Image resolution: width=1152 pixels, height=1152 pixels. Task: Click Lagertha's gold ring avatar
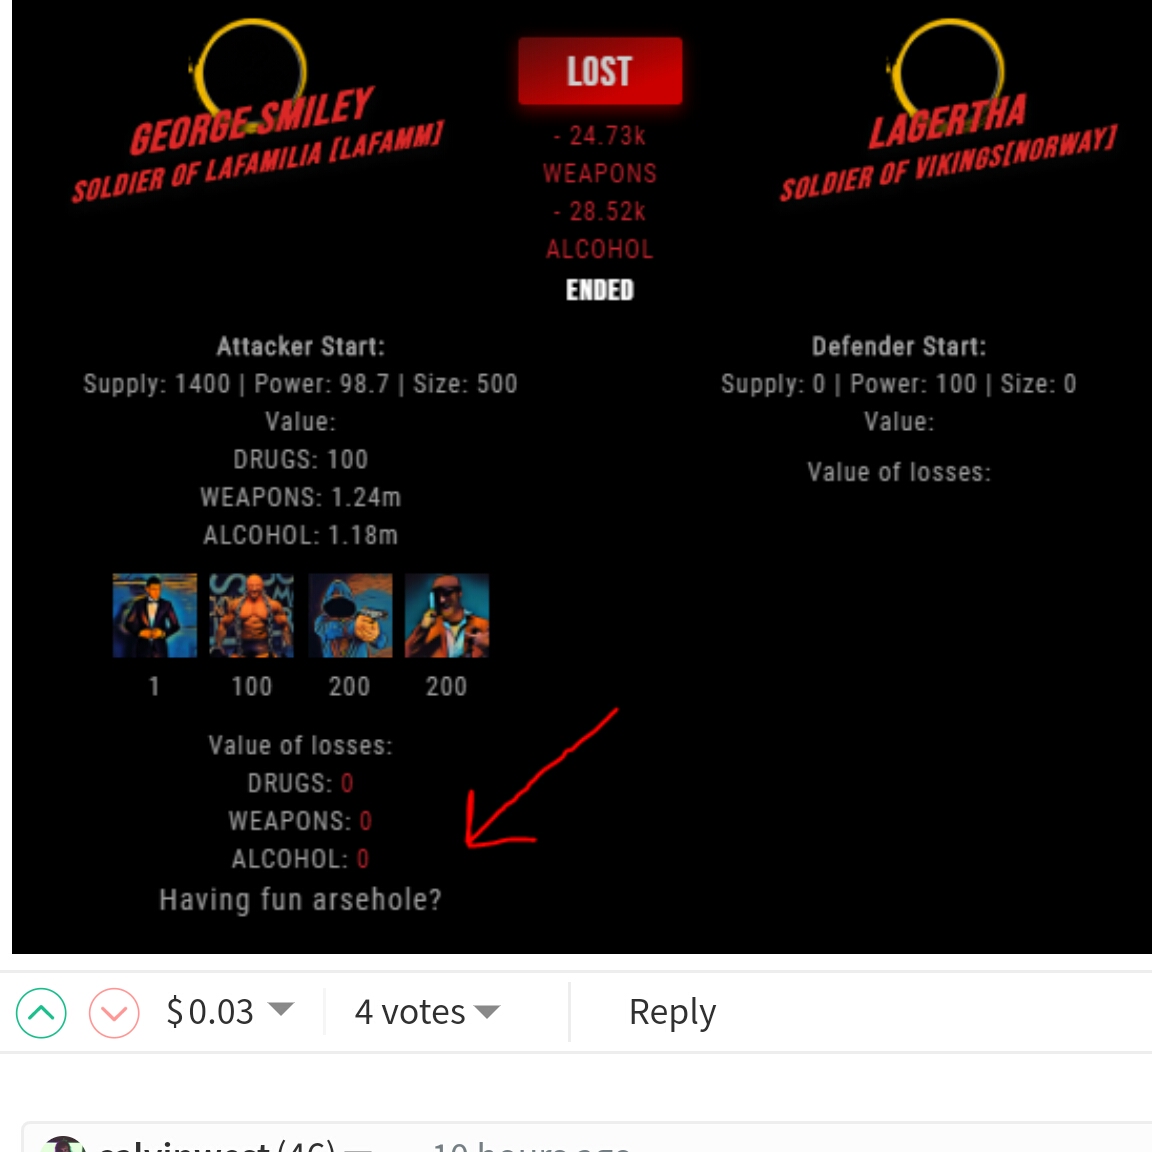coord(948,71)
